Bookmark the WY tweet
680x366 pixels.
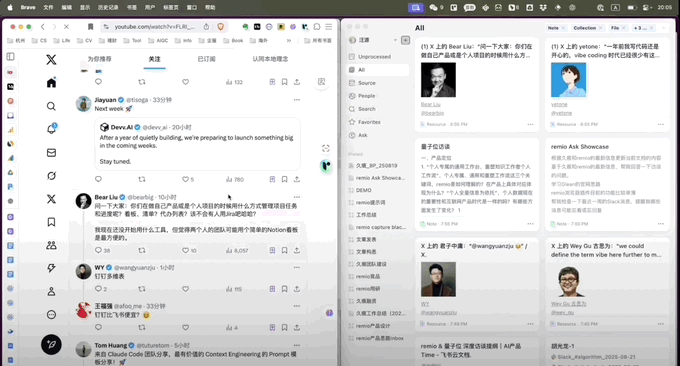[x=284, y=289]
